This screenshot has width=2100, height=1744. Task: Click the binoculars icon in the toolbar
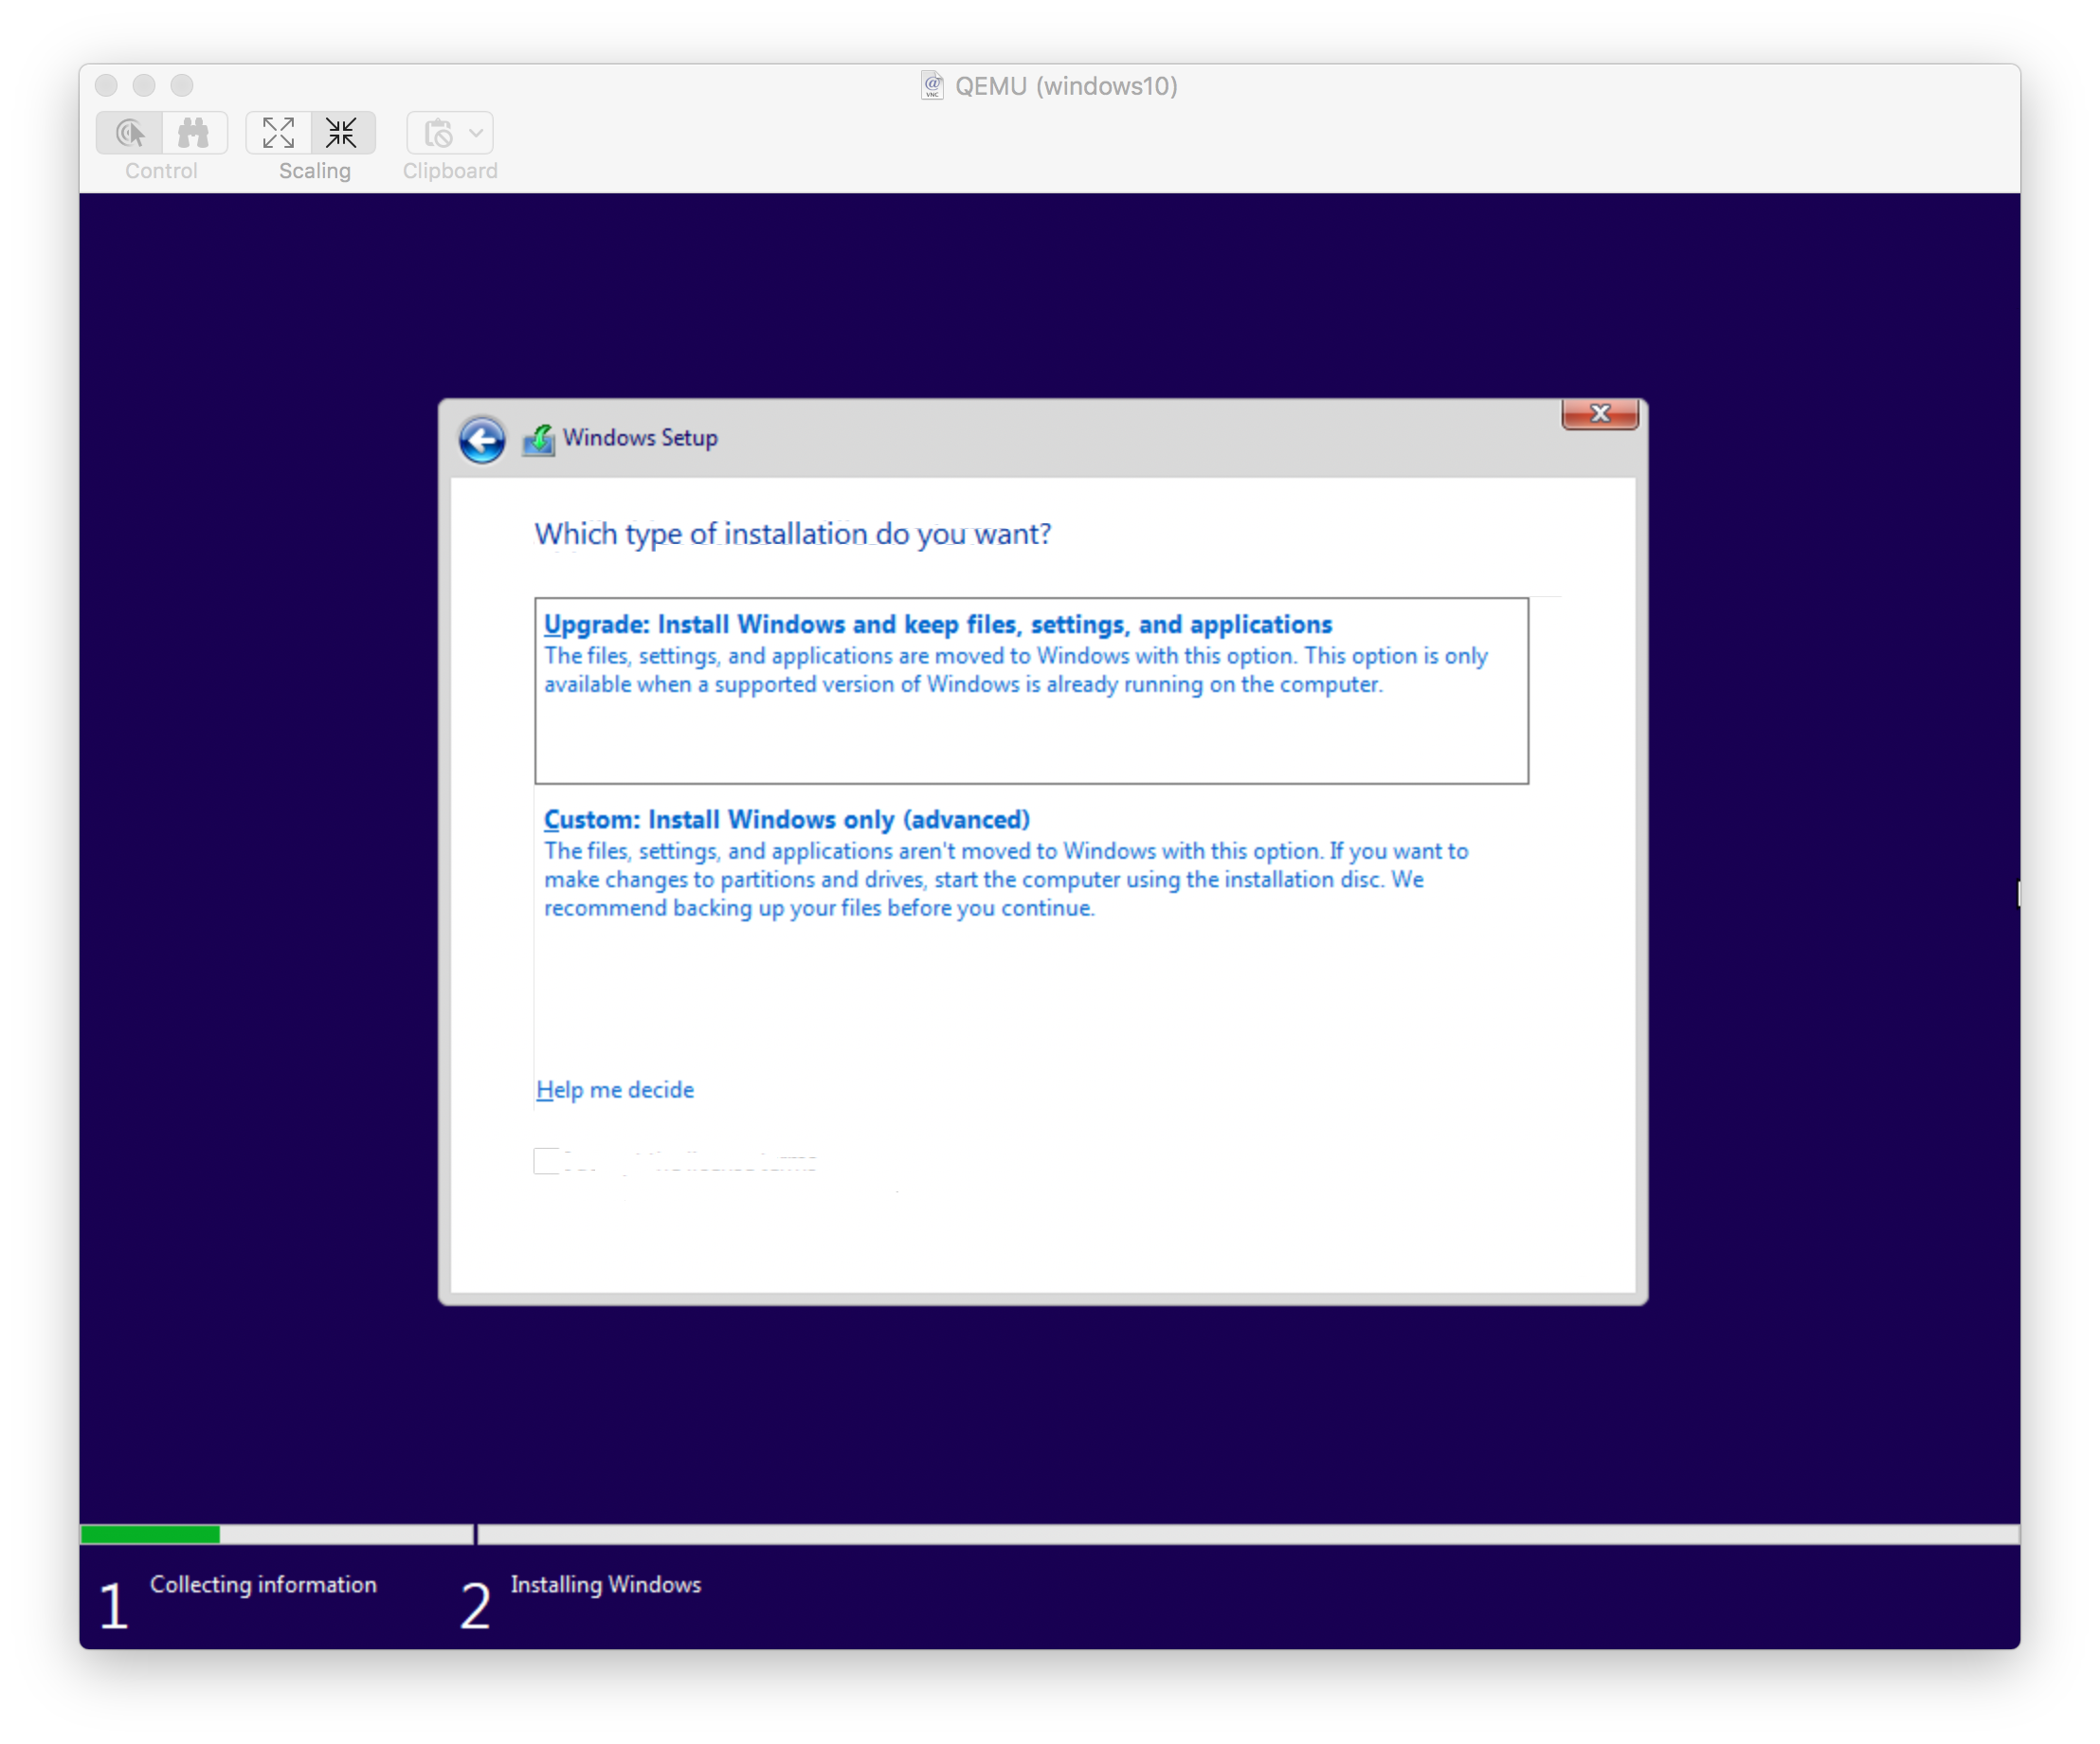[195, 133]
